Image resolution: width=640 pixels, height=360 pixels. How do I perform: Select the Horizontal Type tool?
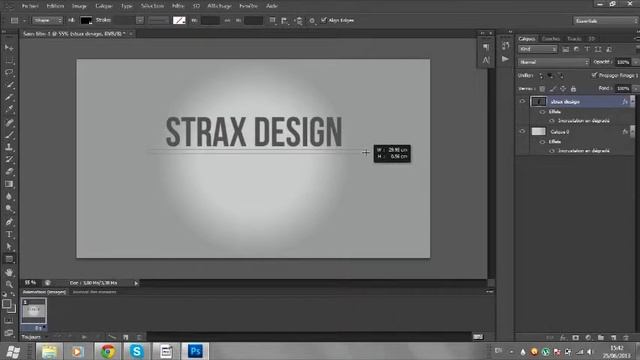coord(9,234)
